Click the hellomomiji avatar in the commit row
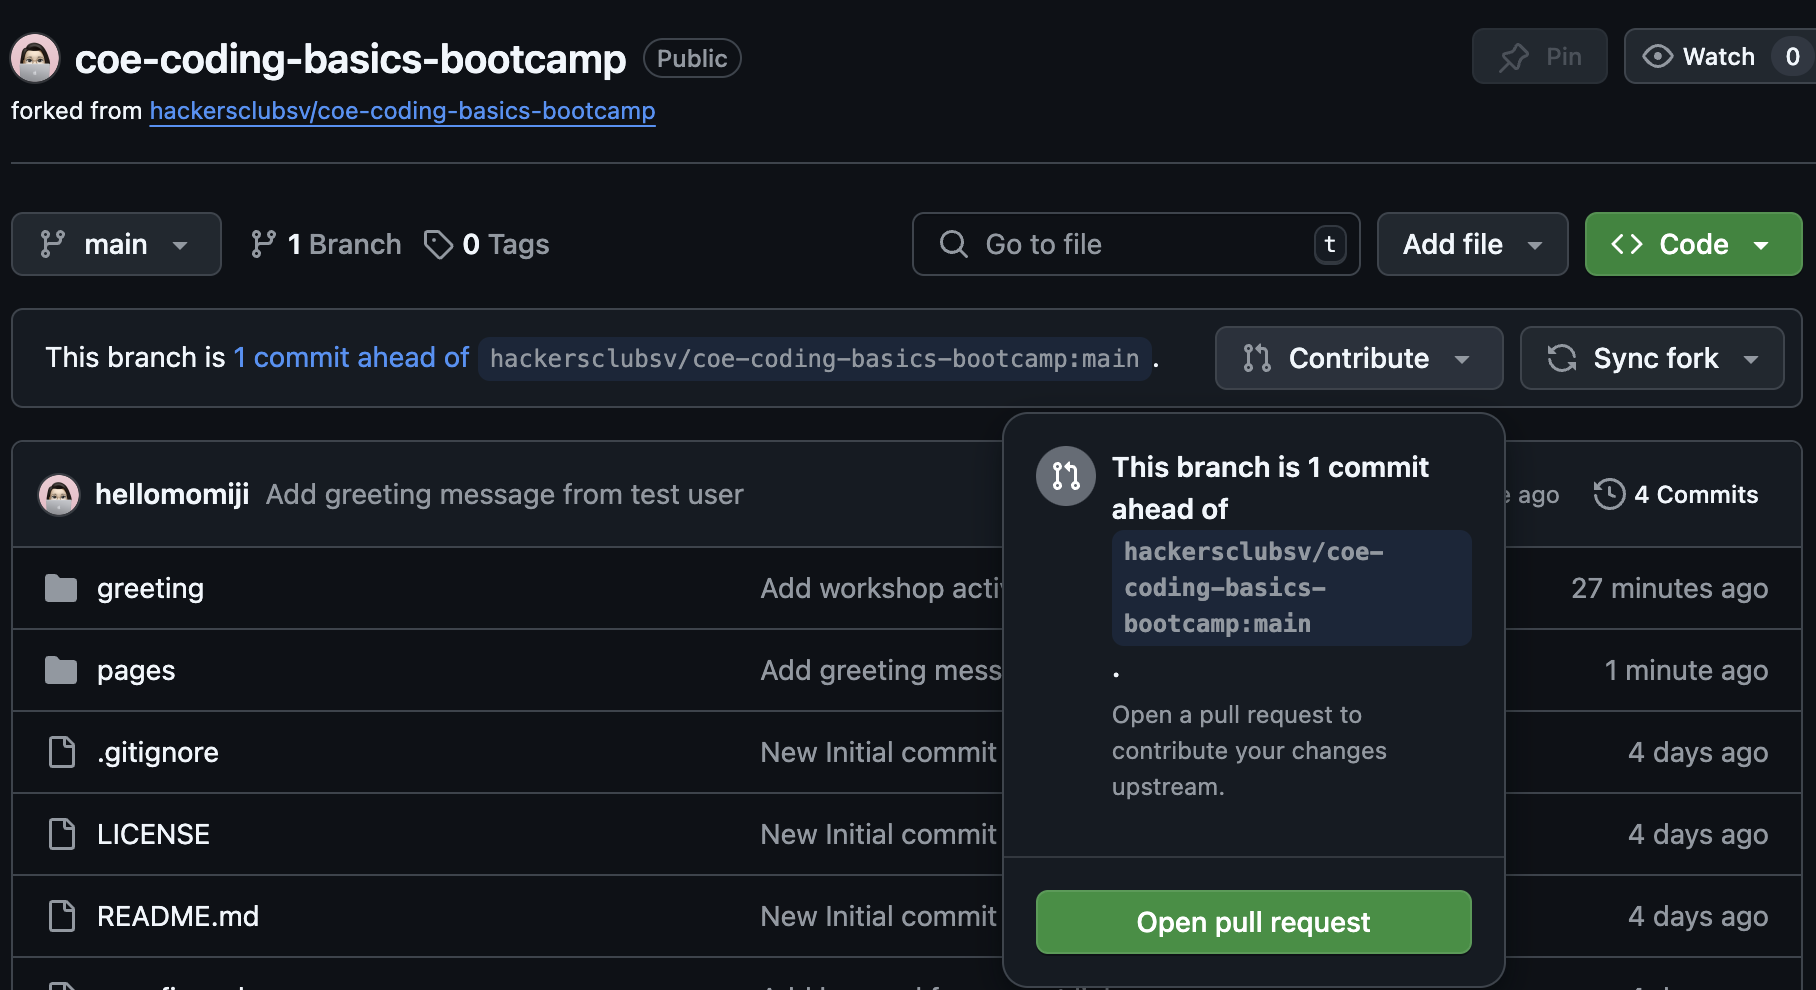Image resolution: width=1816 pixels, height=990 pixels. tap(59, 494)
